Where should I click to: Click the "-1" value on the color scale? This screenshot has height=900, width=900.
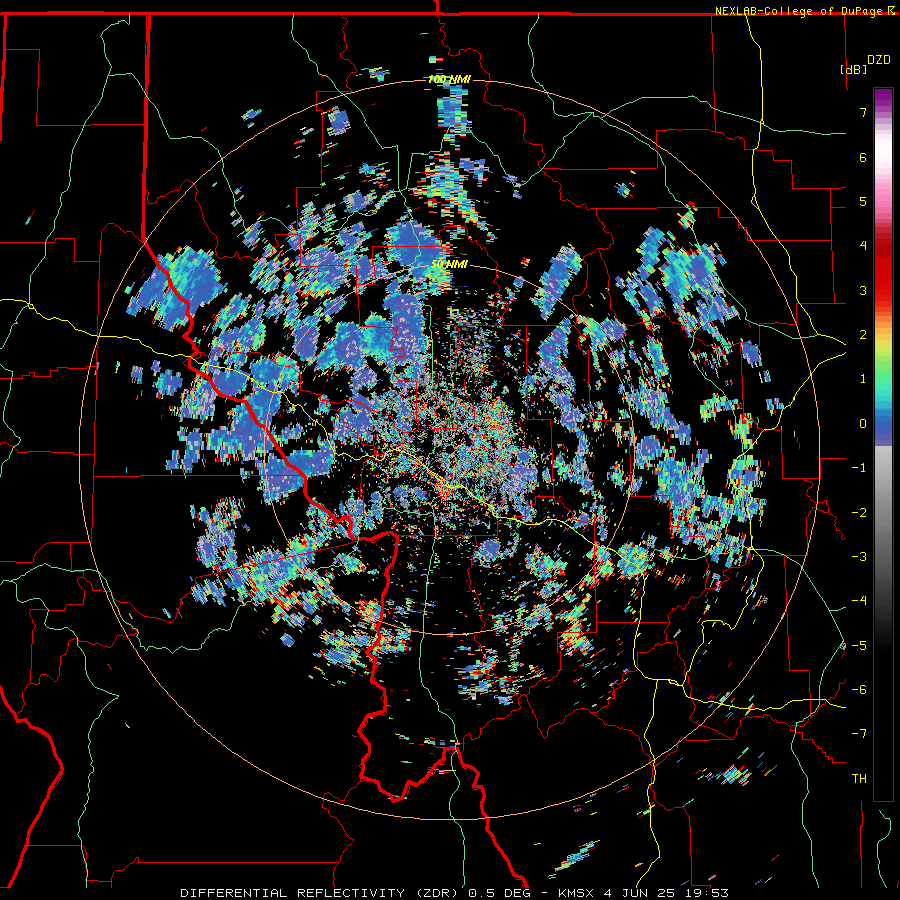pos(859,467)
